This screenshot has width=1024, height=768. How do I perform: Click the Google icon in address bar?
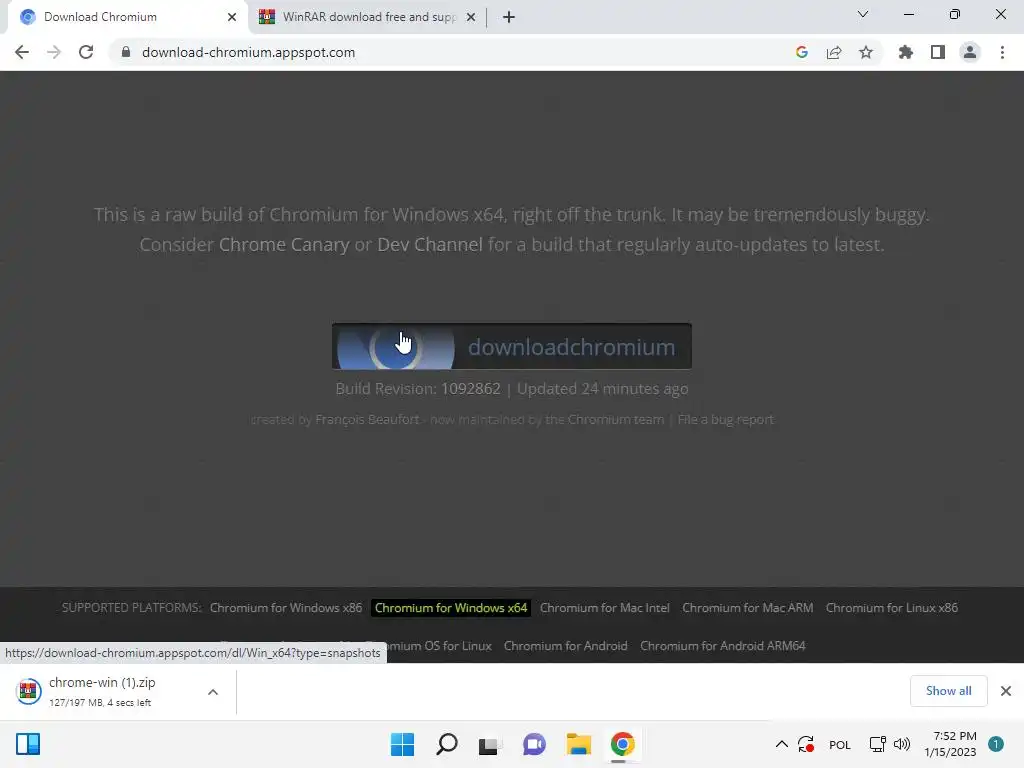click(802, 52)
